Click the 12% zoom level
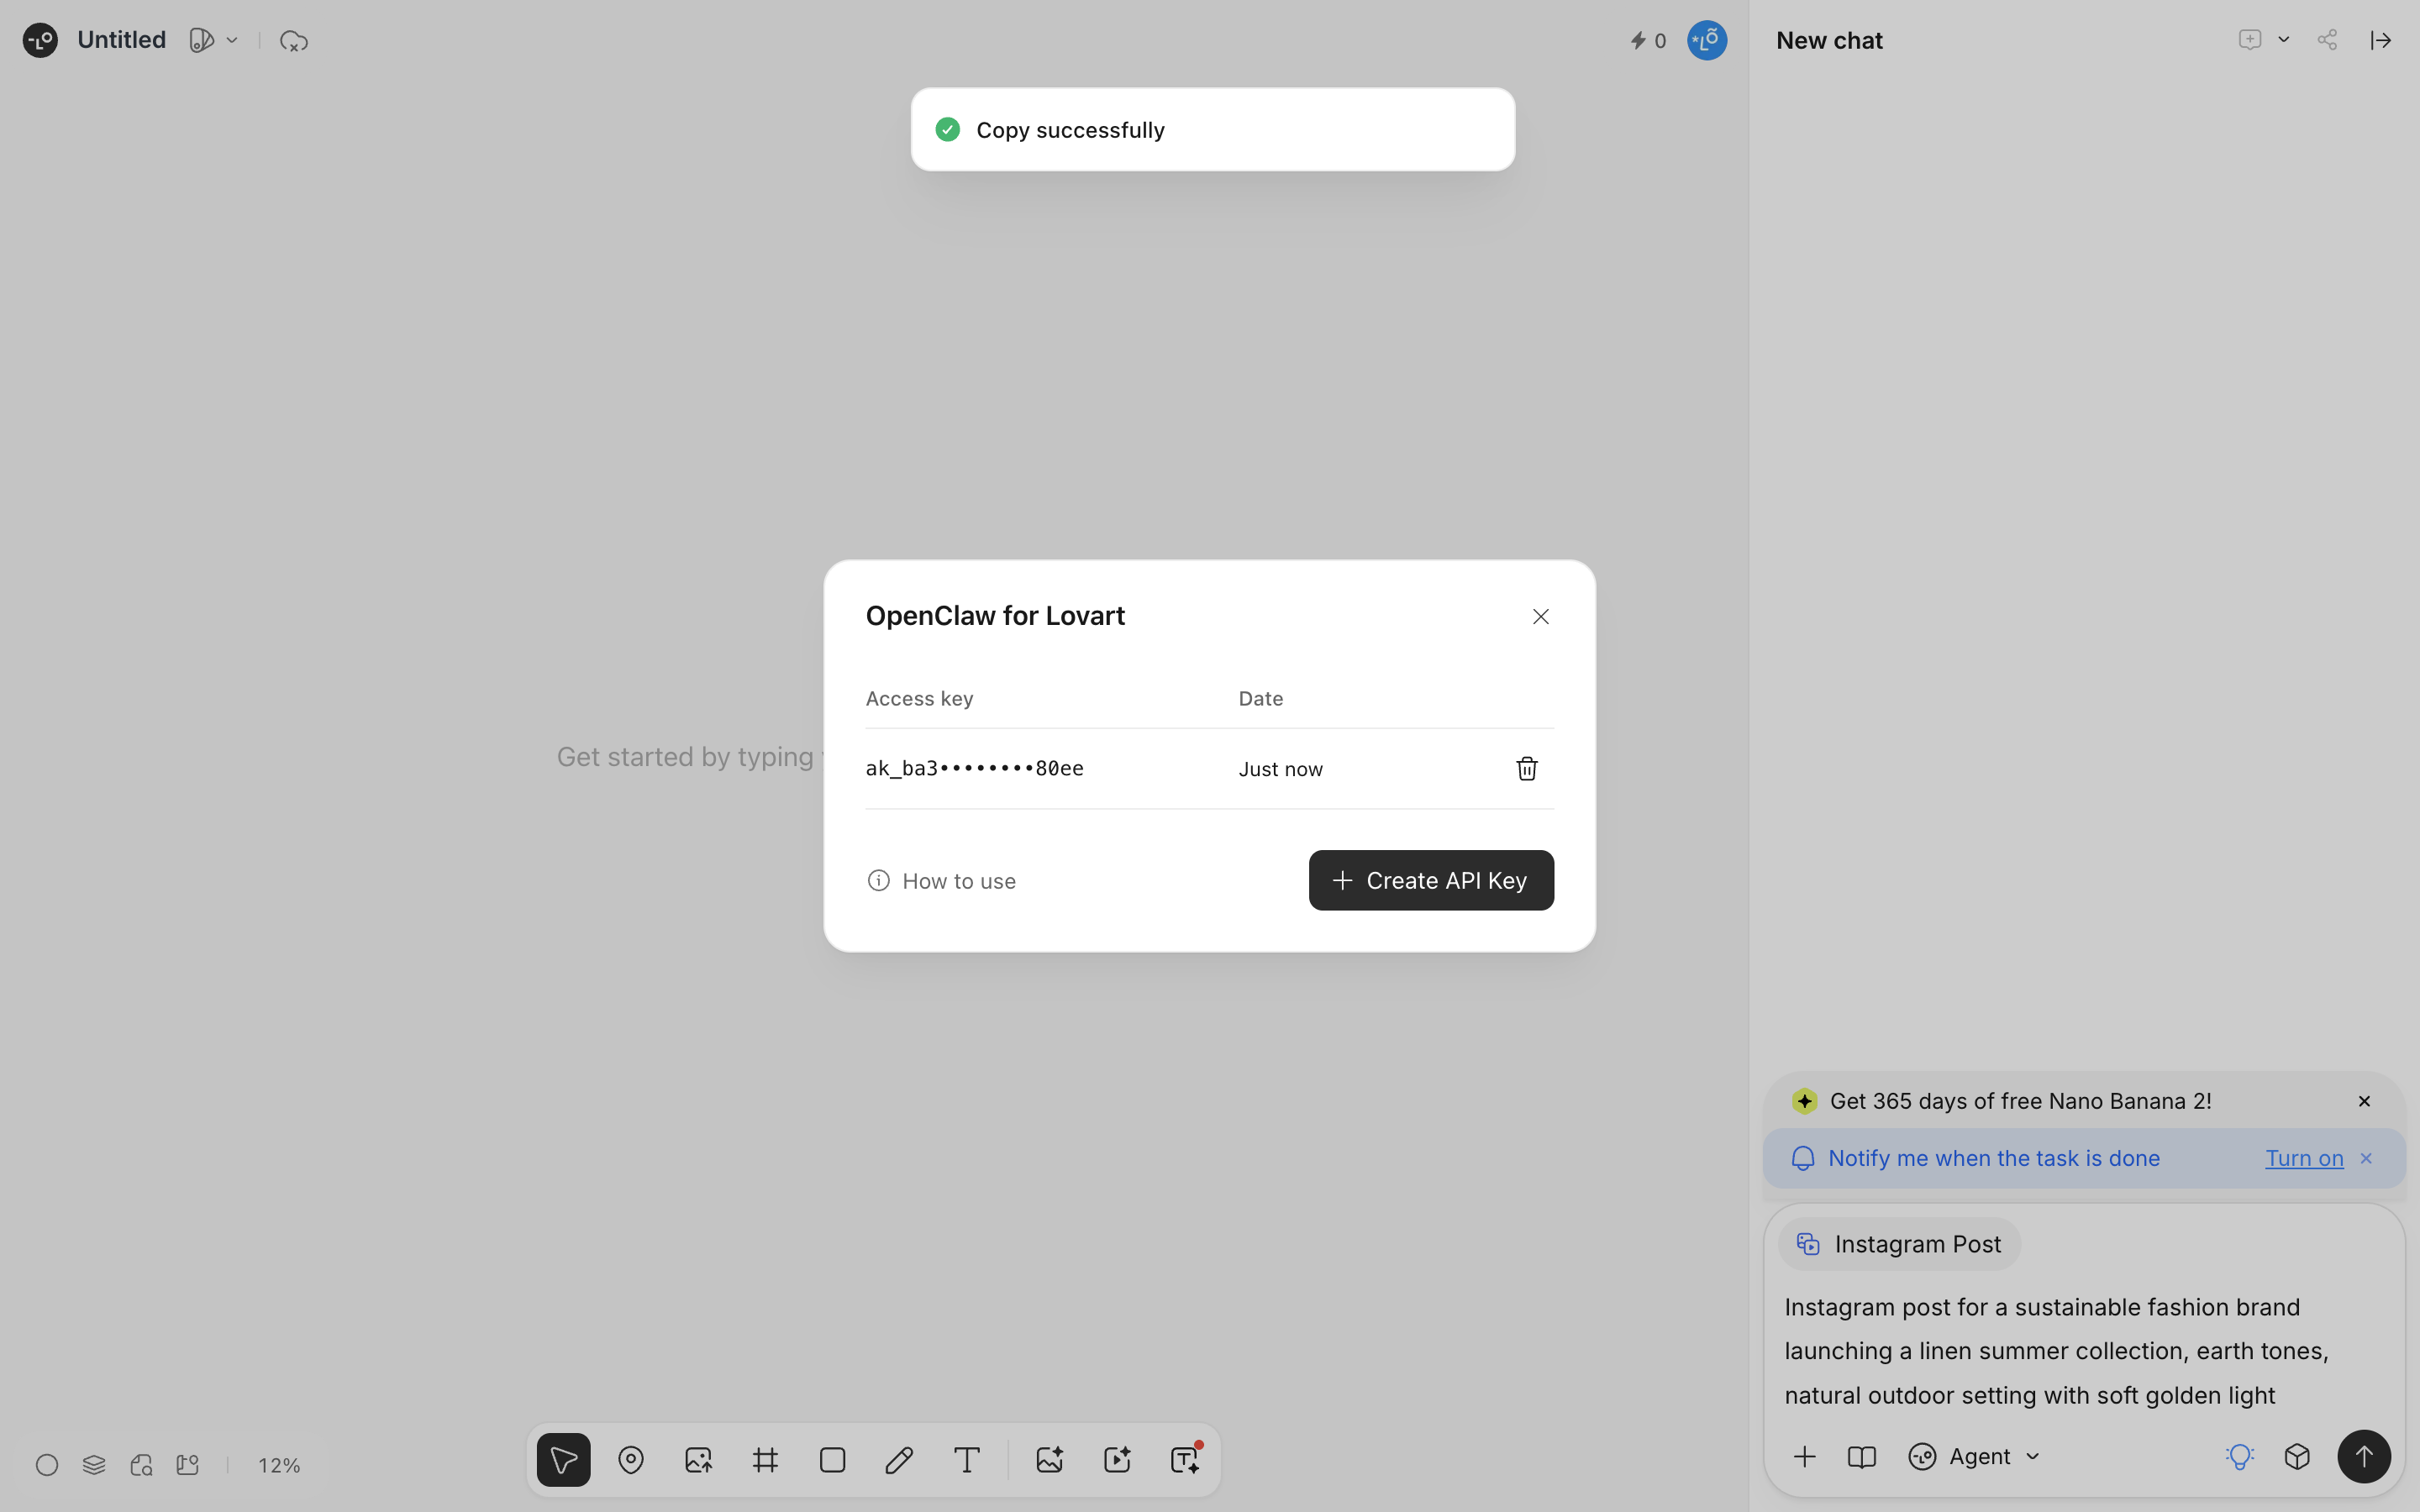Viewport: 2420px width, 1512px height. click(279, 1465)
